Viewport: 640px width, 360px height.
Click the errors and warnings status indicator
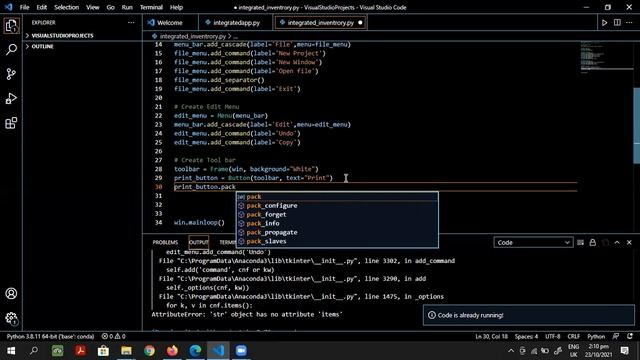tap(113, 336)
